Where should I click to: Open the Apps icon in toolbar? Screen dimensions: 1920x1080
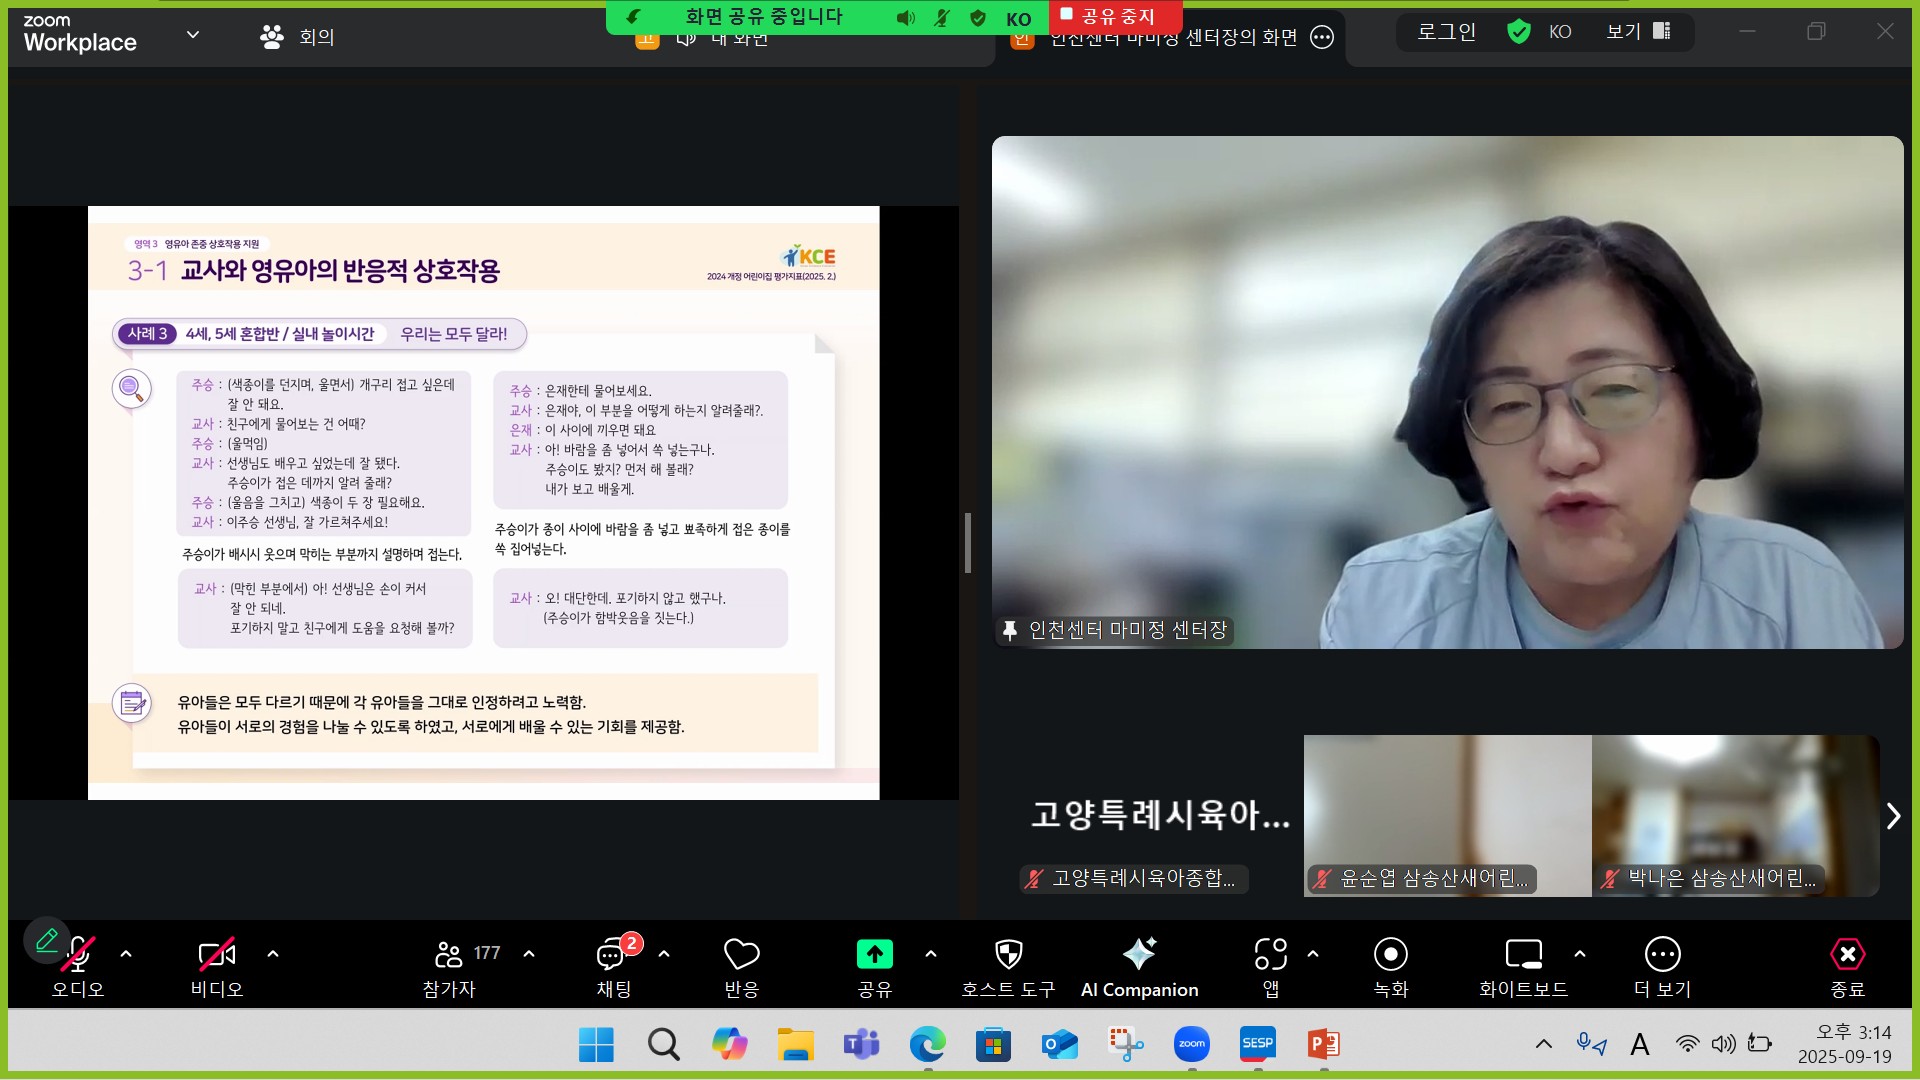click(1270, 955)
